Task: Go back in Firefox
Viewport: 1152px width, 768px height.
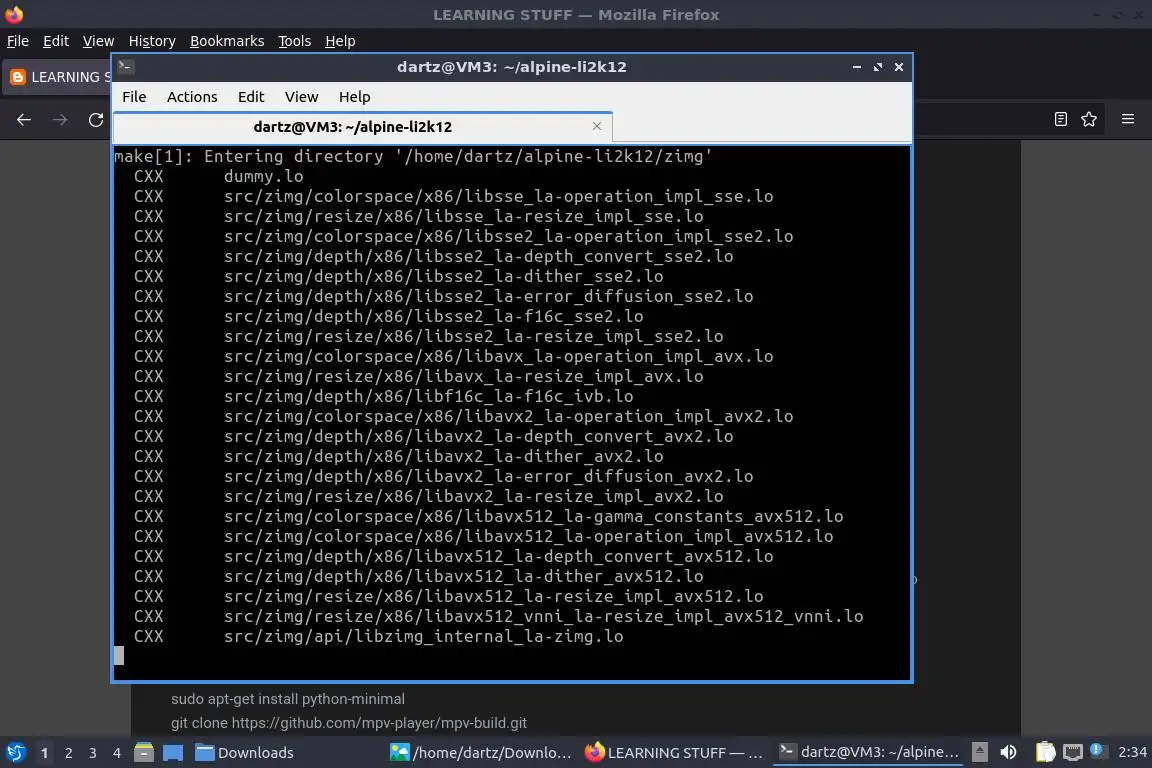Action: click(24, 120)
